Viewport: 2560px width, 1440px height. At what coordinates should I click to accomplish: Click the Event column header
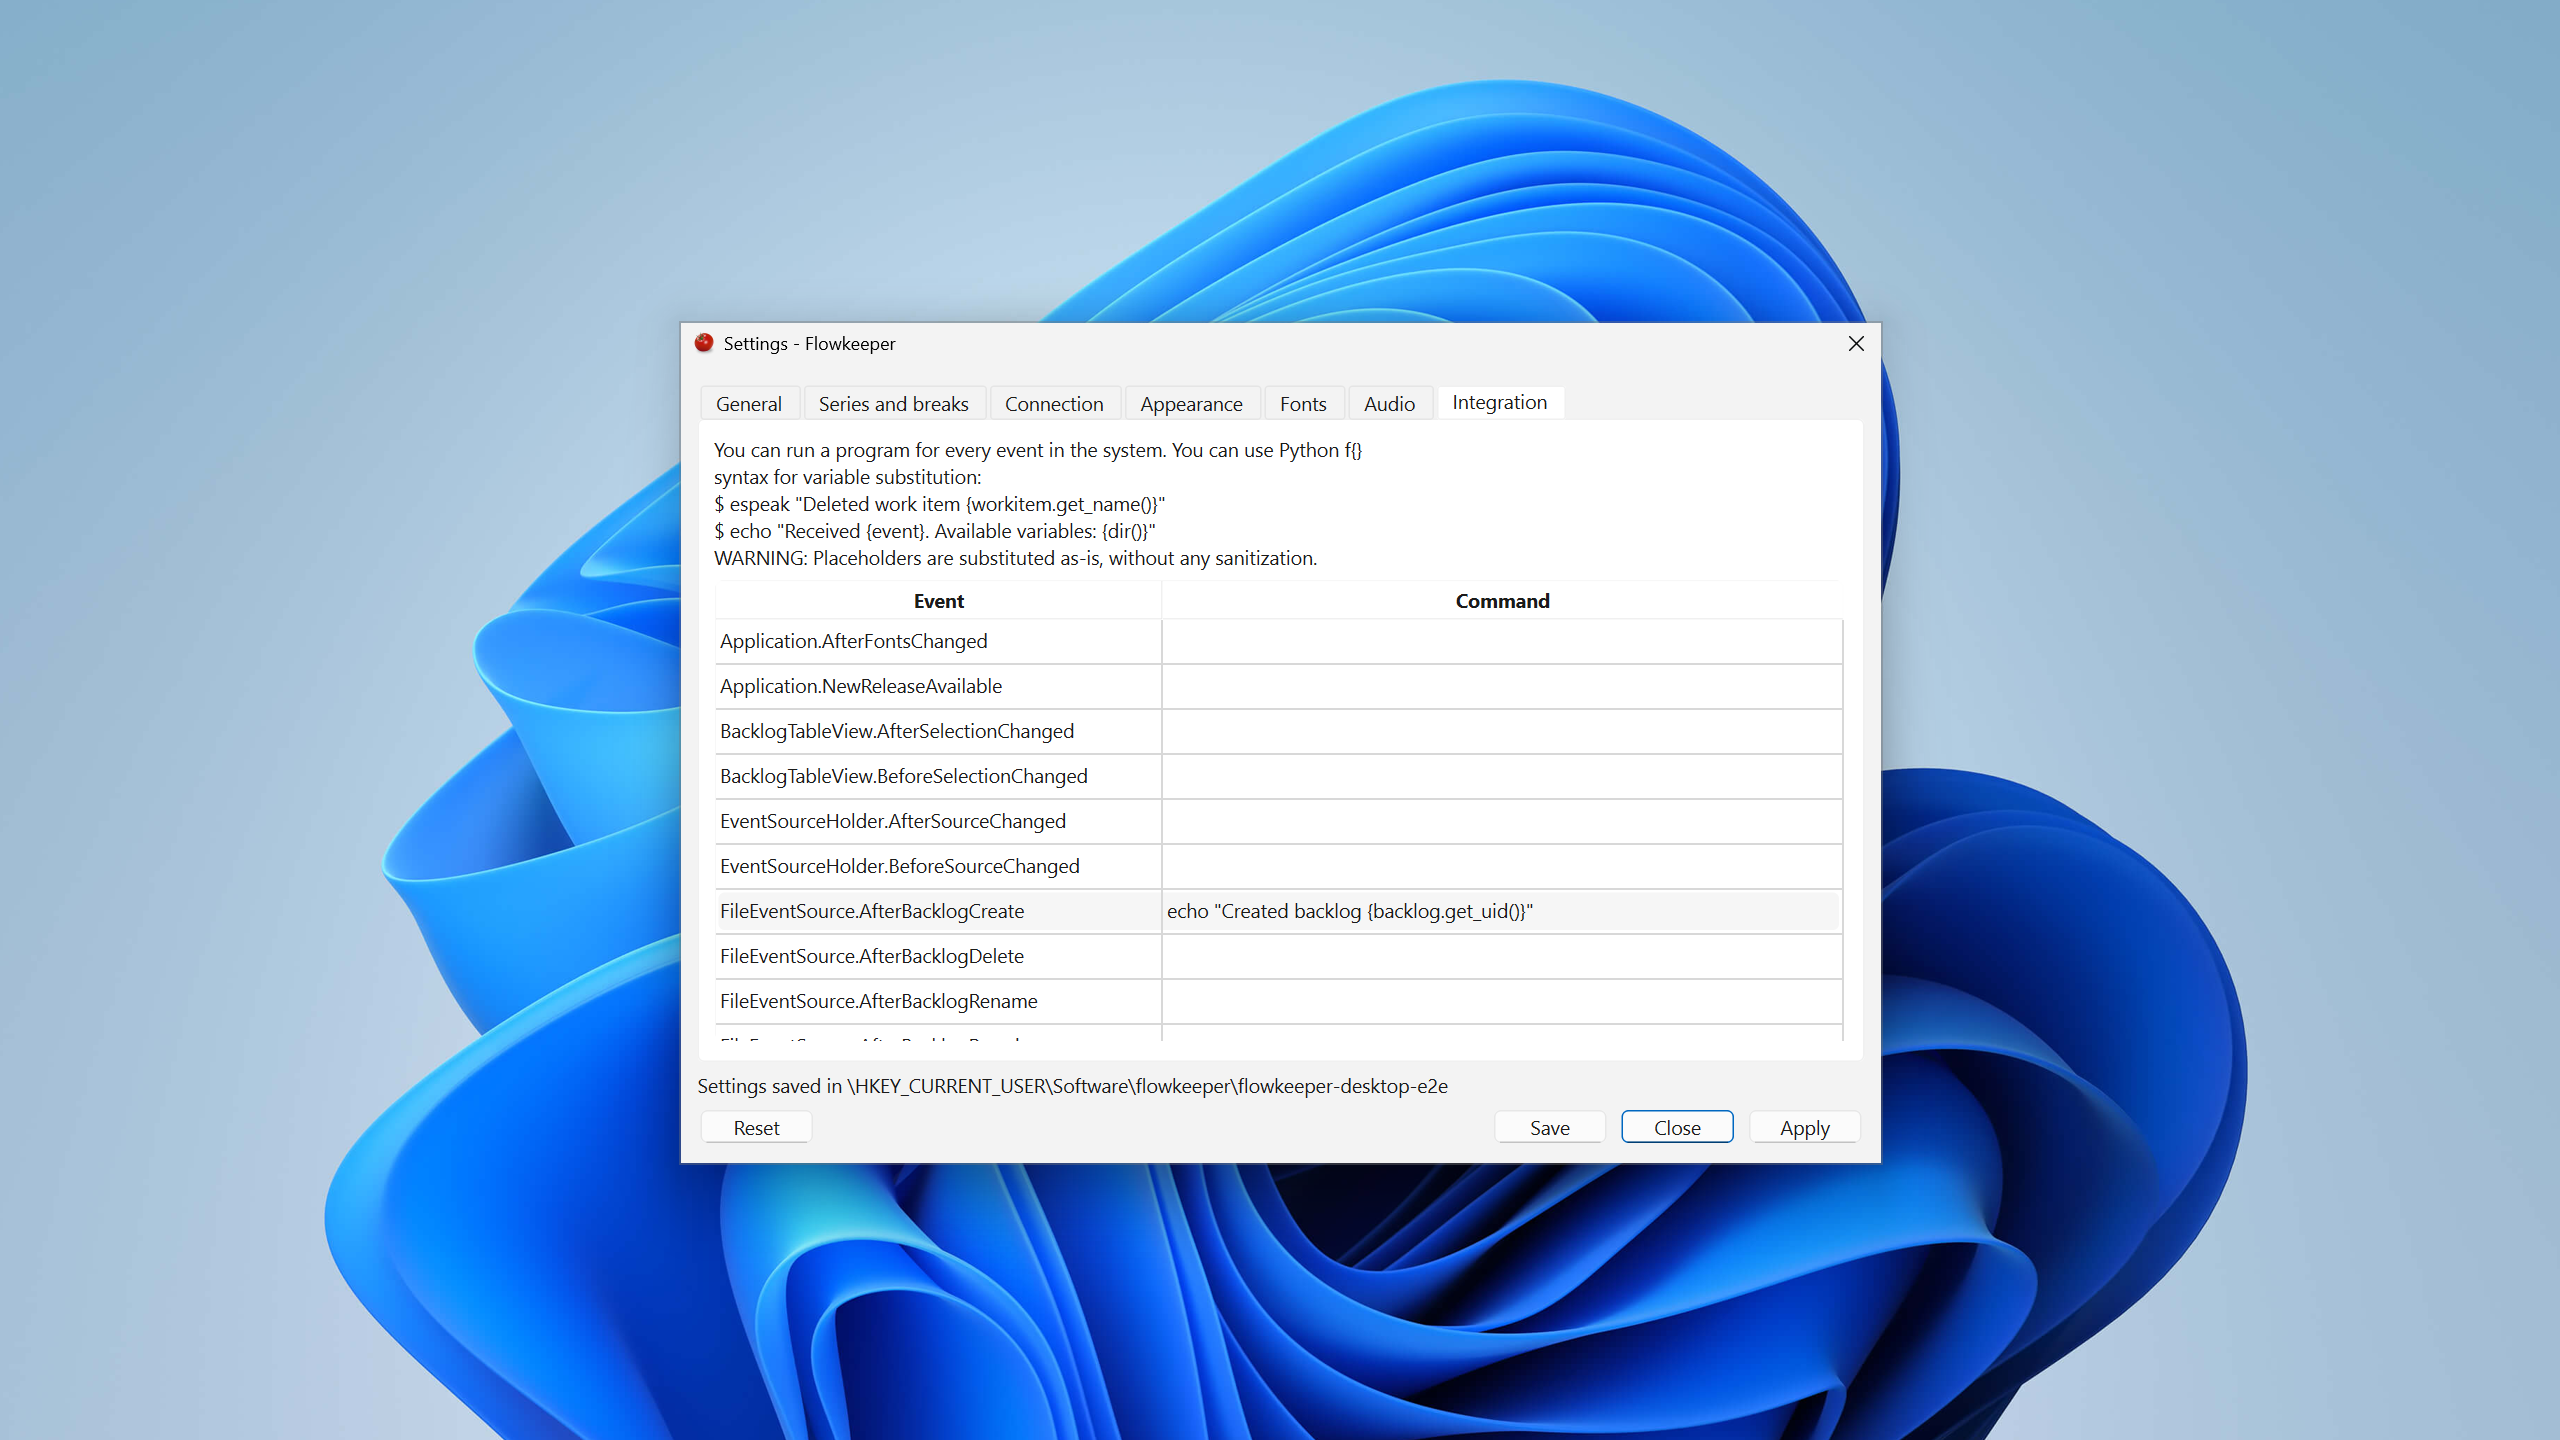[x=938, y=601]
